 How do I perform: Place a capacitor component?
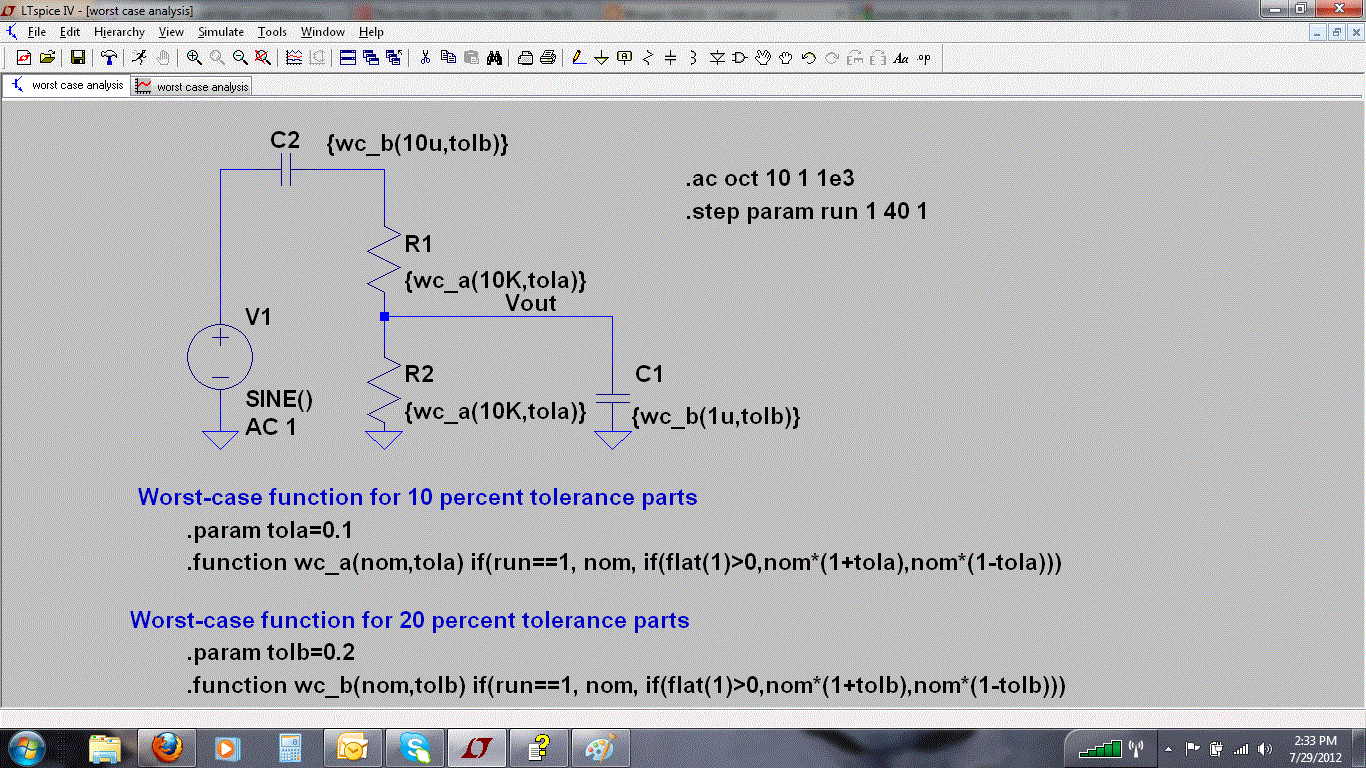point(670,57)
